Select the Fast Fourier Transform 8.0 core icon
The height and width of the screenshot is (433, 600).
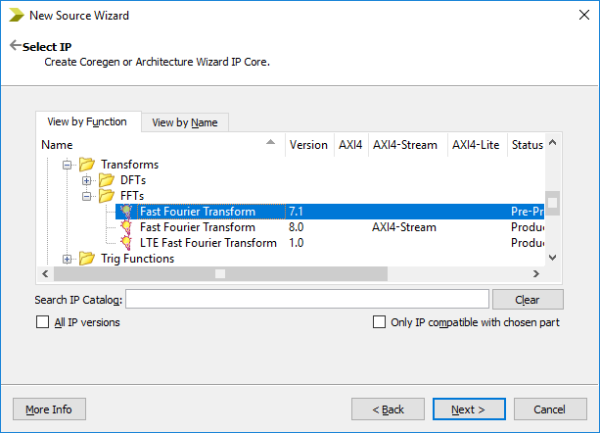click(x=126, y=227)
